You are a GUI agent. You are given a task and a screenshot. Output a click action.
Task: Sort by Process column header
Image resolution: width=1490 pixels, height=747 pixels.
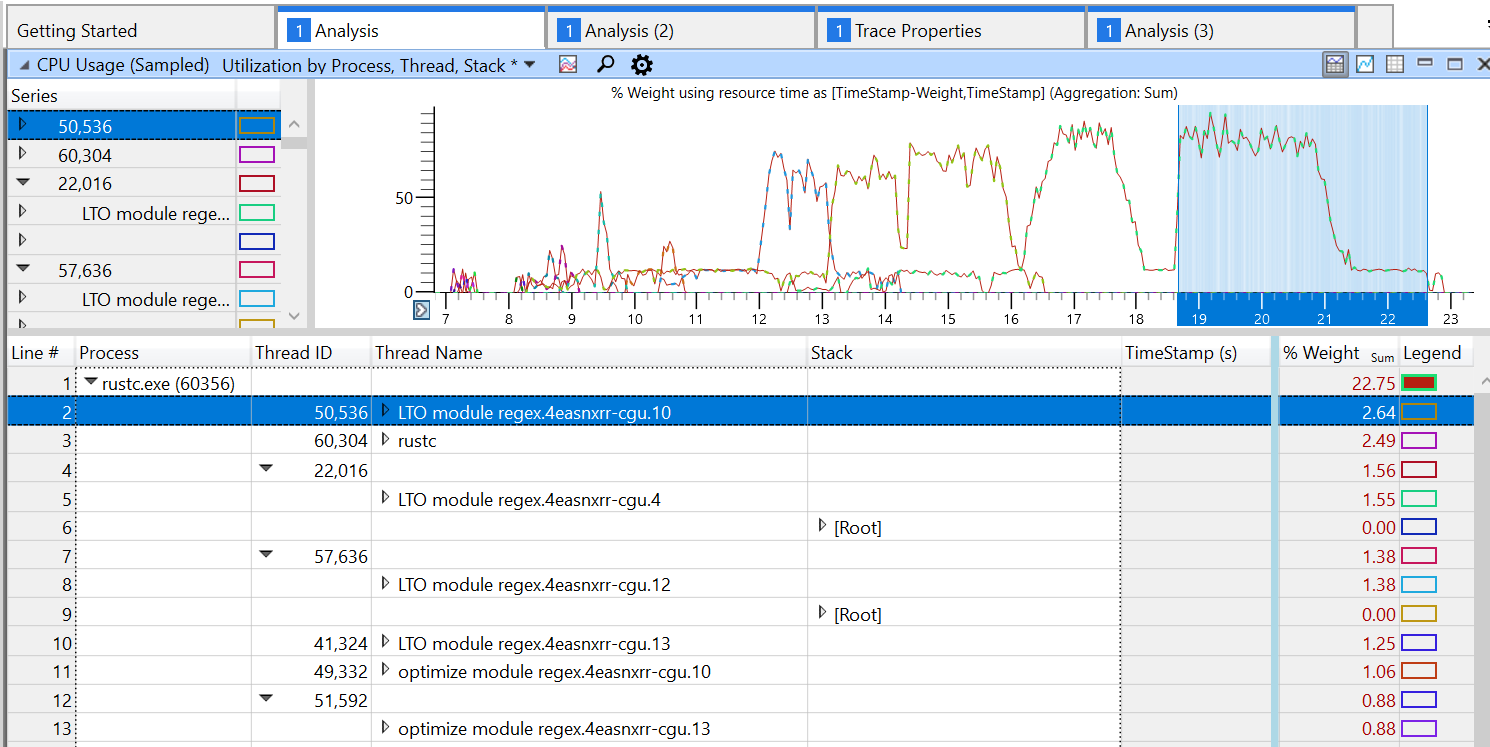pos(163,353)
